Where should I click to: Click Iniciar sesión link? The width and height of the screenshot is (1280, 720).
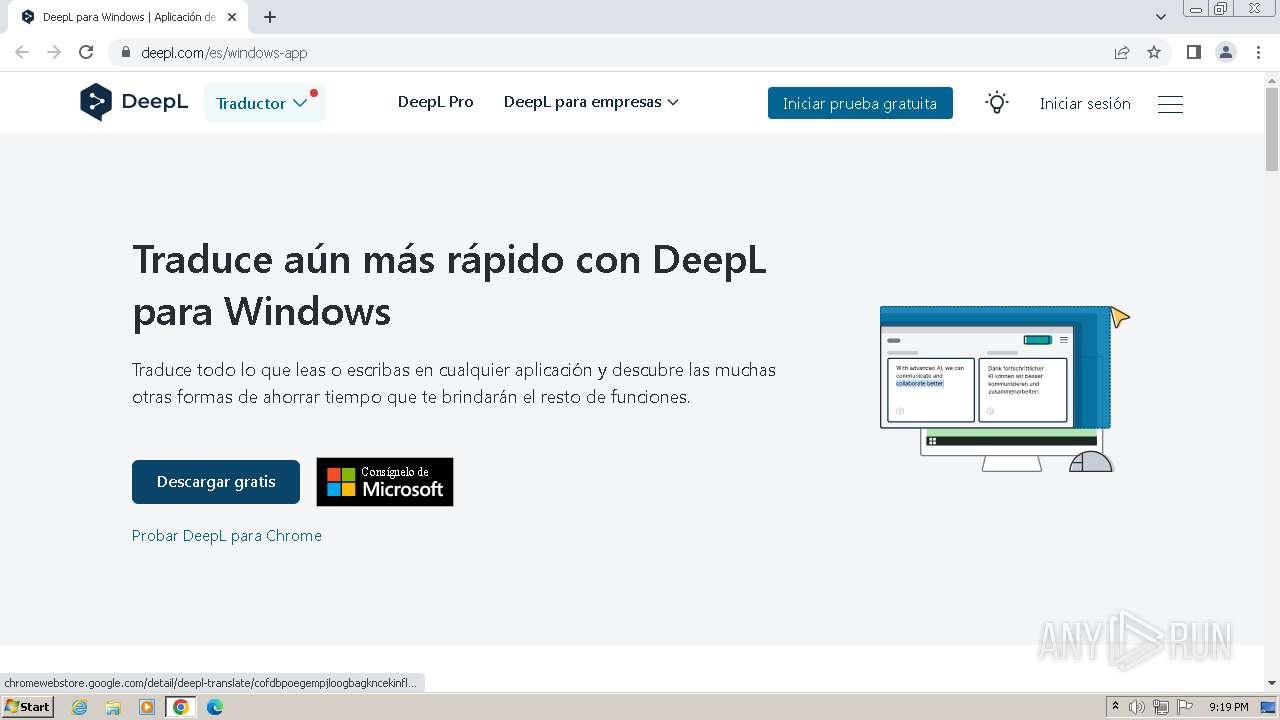(x=1085, y=104)
